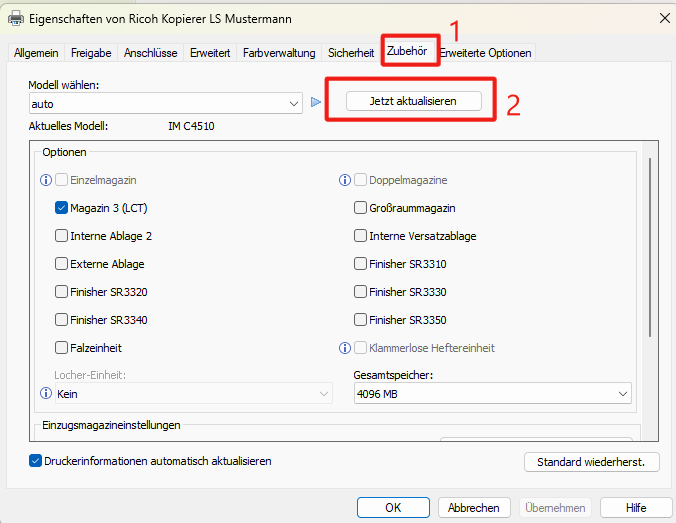Expand the Gesamtspeicher 4096 MB dropdown
This screenshot has height=523, width=676.
[492, 394]
